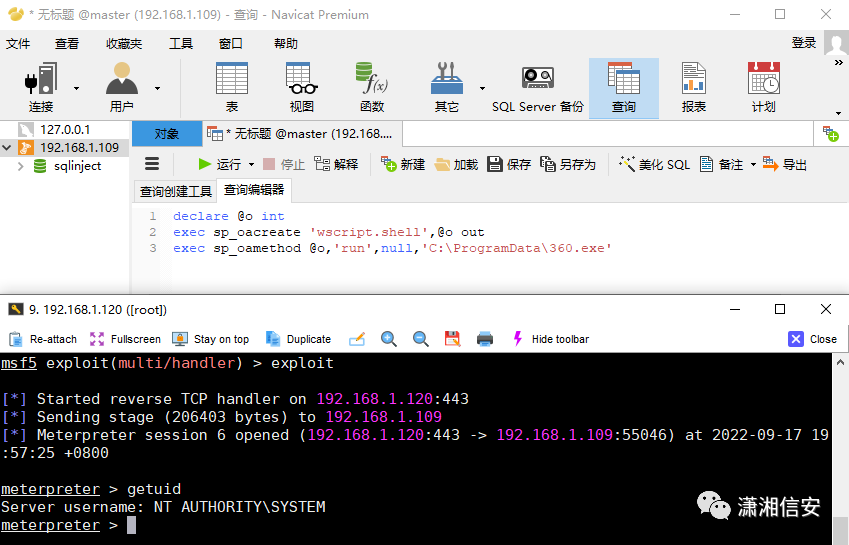Open the Function (函数) objects
This screenshot has height=545, width=849.
(x=372, y=87)
